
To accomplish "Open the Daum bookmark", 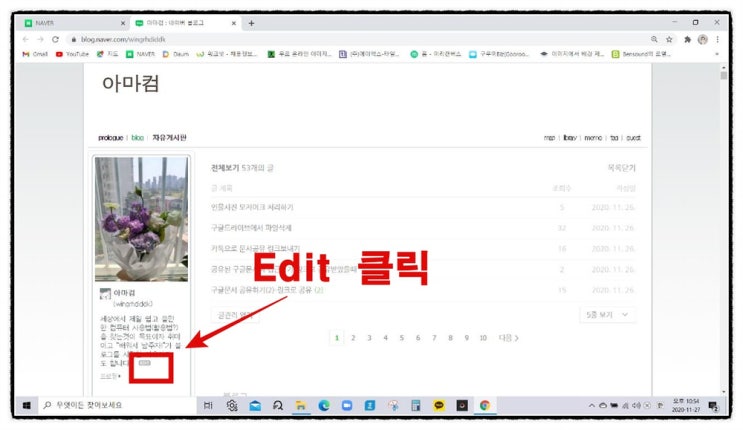I will (x=176, y=54).
